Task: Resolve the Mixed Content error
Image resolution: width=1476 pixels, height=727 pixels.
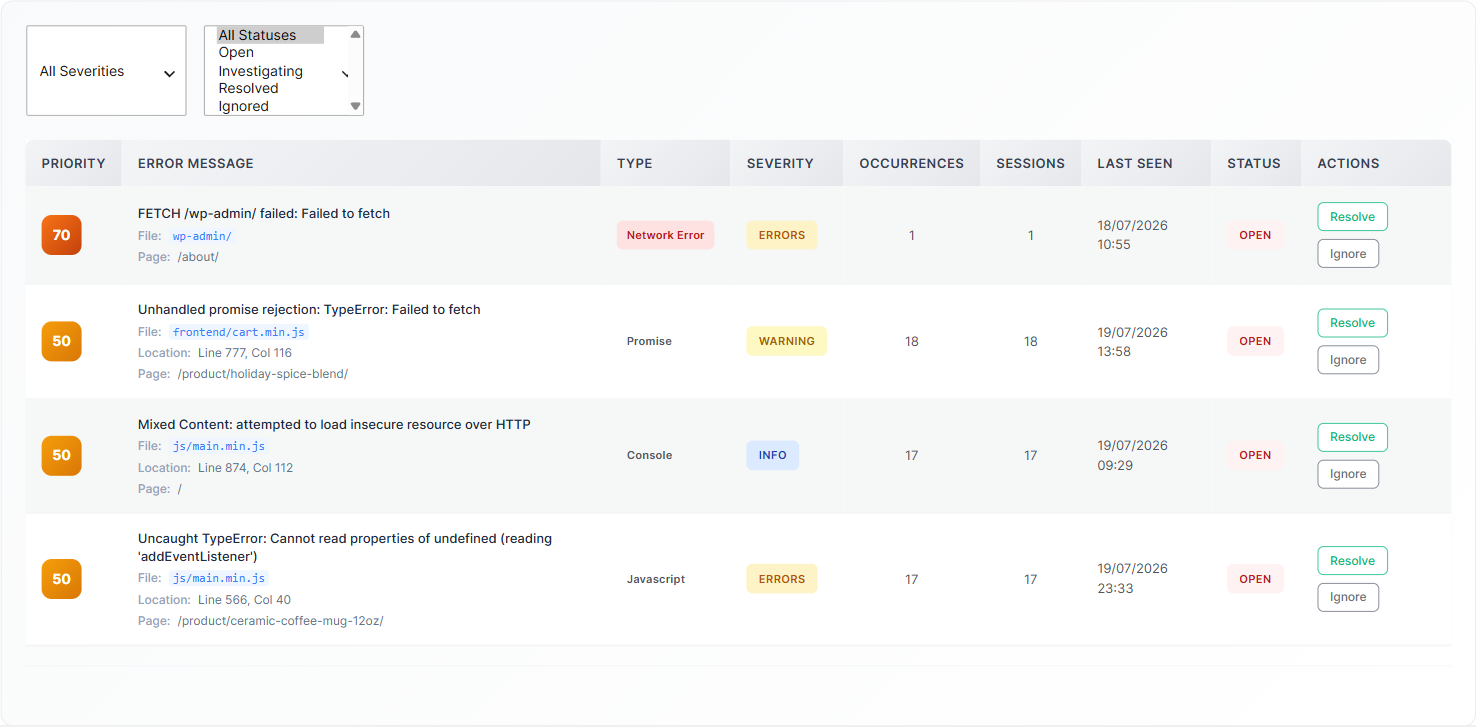Action: coord(1352,437)
